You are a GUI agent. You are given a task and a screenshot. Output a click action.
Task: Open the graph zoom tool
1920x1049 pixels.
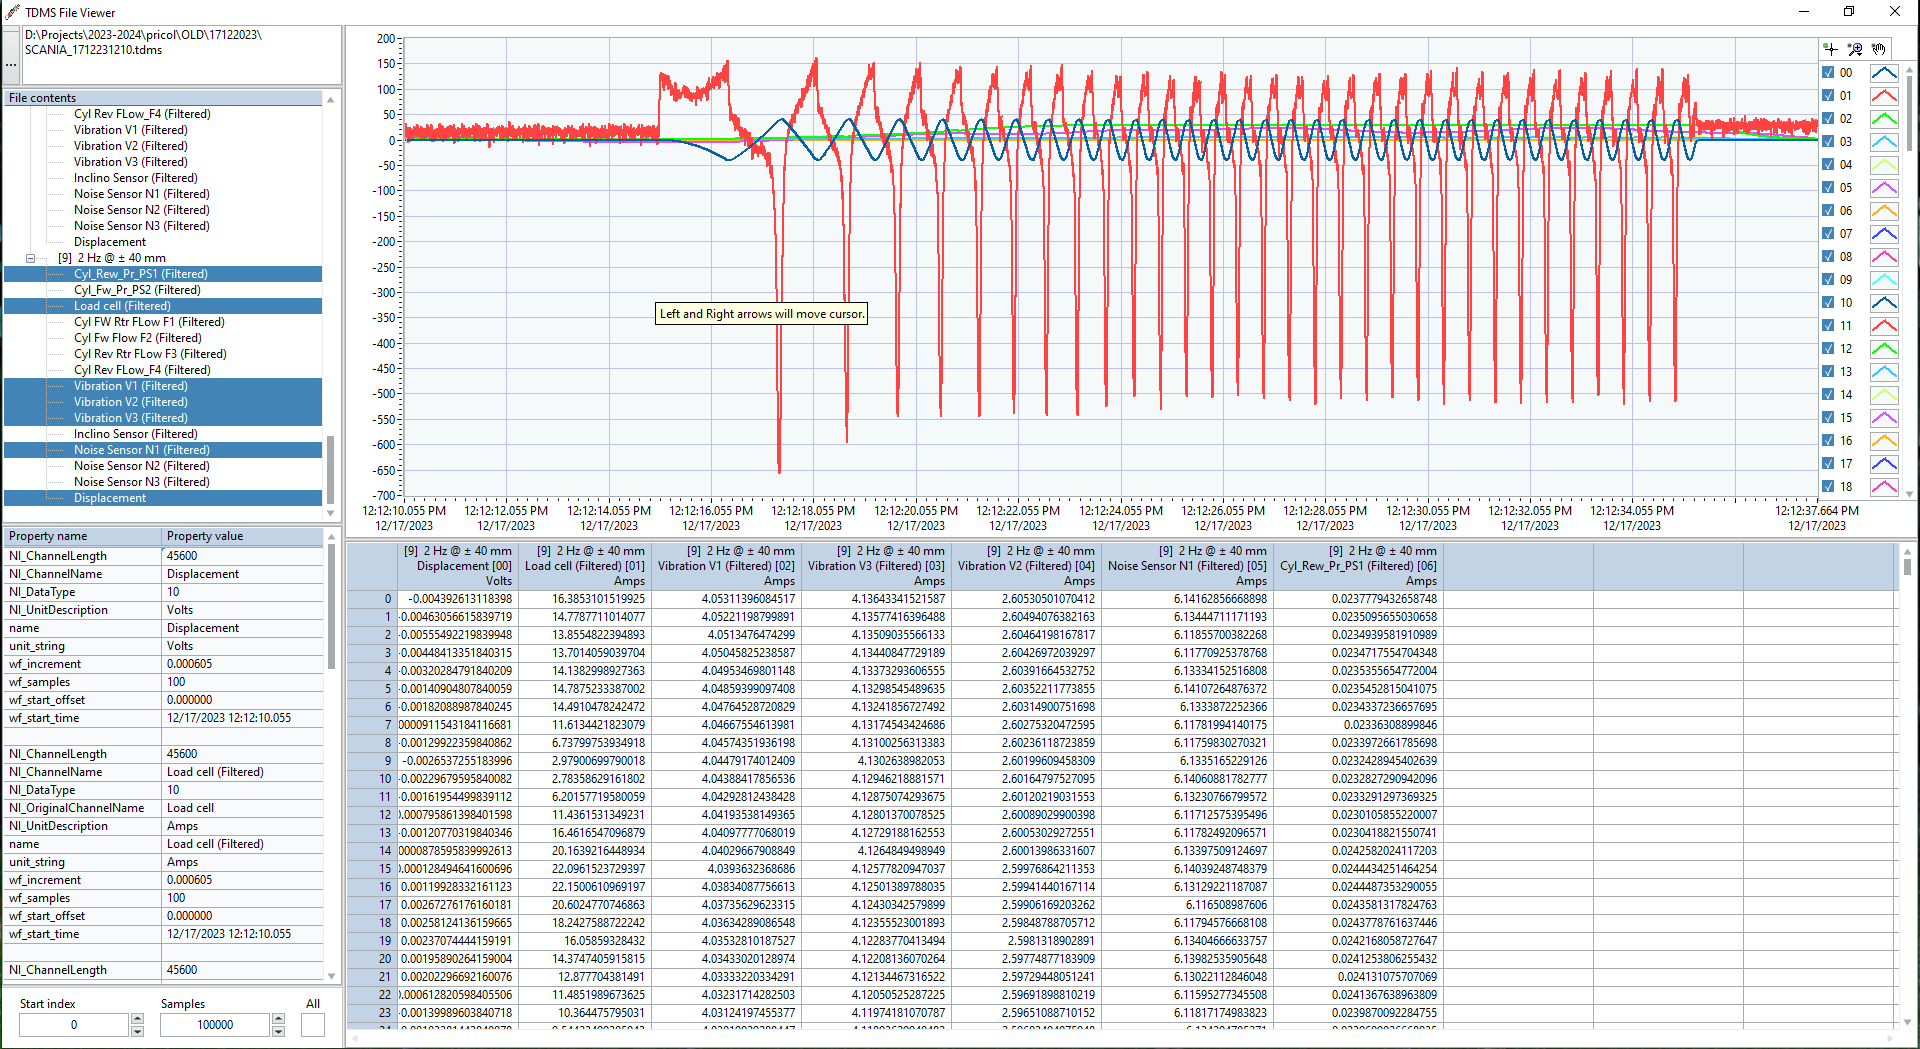coord(1855,49)
